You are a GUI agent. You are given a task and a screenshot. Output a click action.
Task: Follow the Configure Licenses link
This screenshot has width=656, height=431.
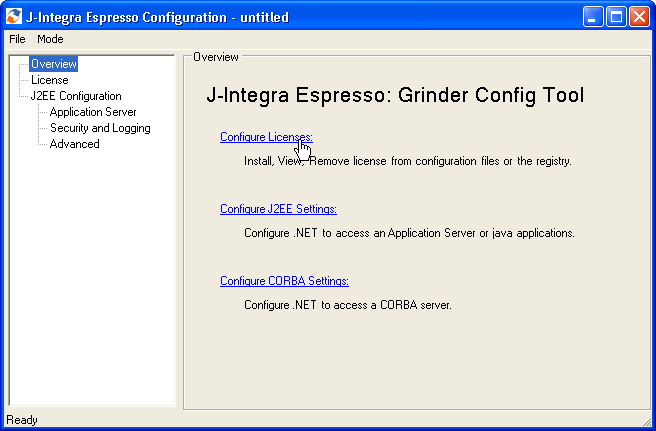[266, 137]
